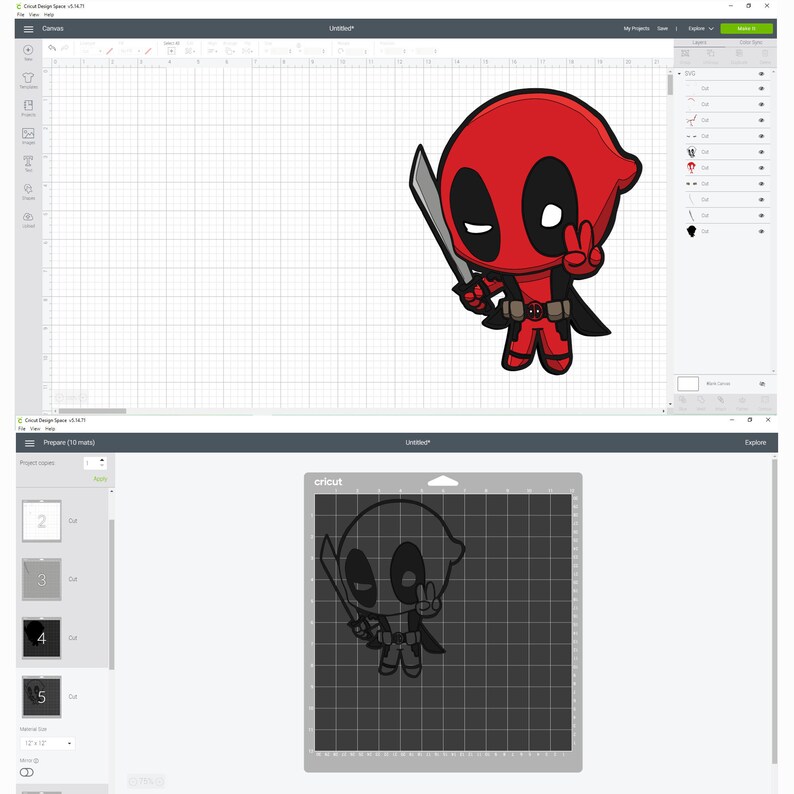Click the Group icon in Layers panel
Image resolution: width=794 pixels, height=794 pixels.
point(685,54)
